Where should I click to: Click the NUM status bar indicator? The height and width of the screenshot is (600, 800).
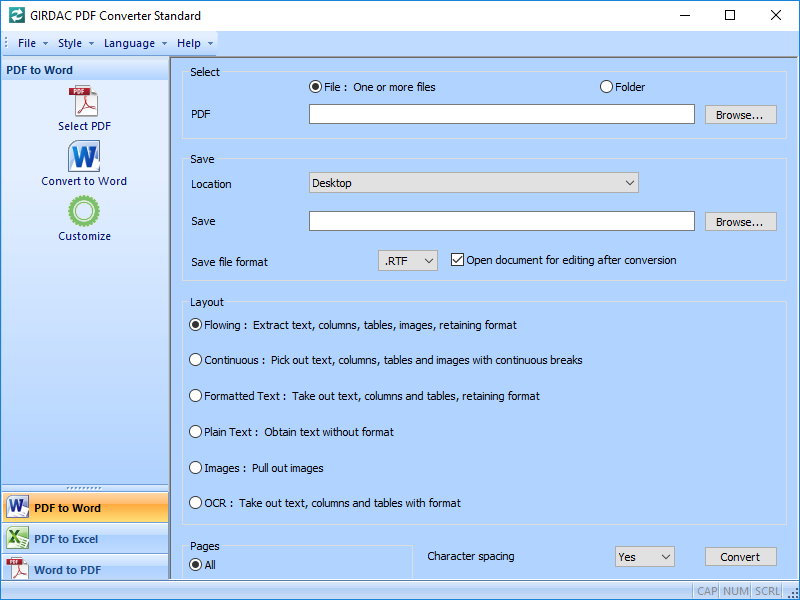(736, 591)
